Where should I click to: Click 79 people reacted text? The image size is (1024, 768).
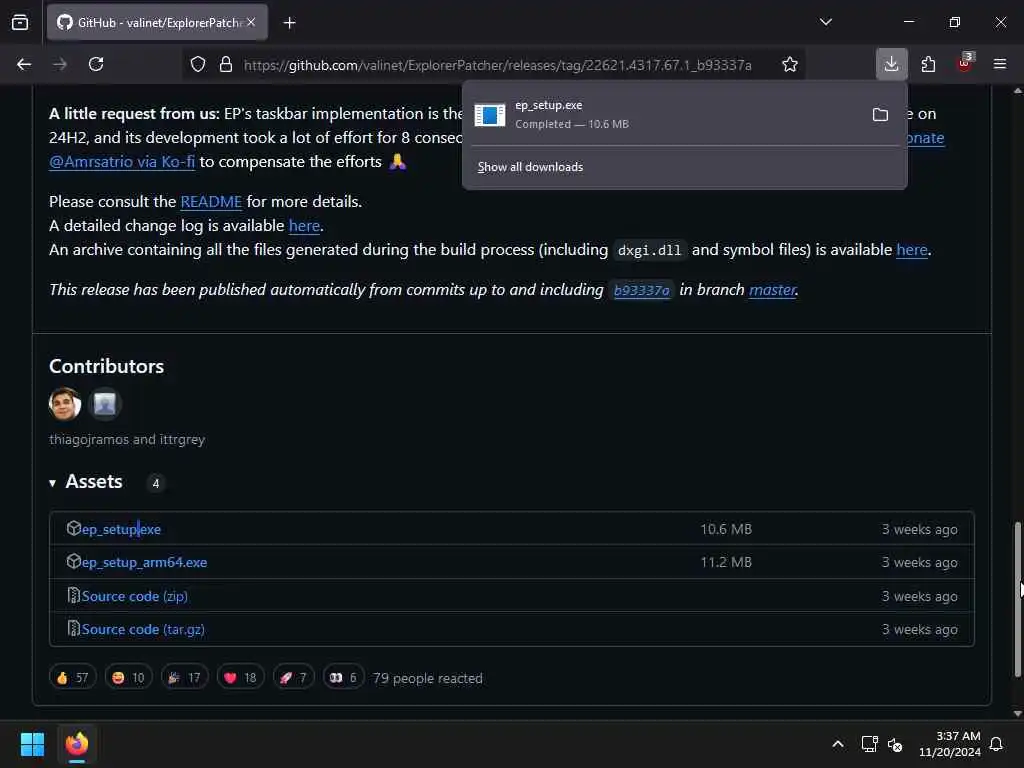(428, 679)
